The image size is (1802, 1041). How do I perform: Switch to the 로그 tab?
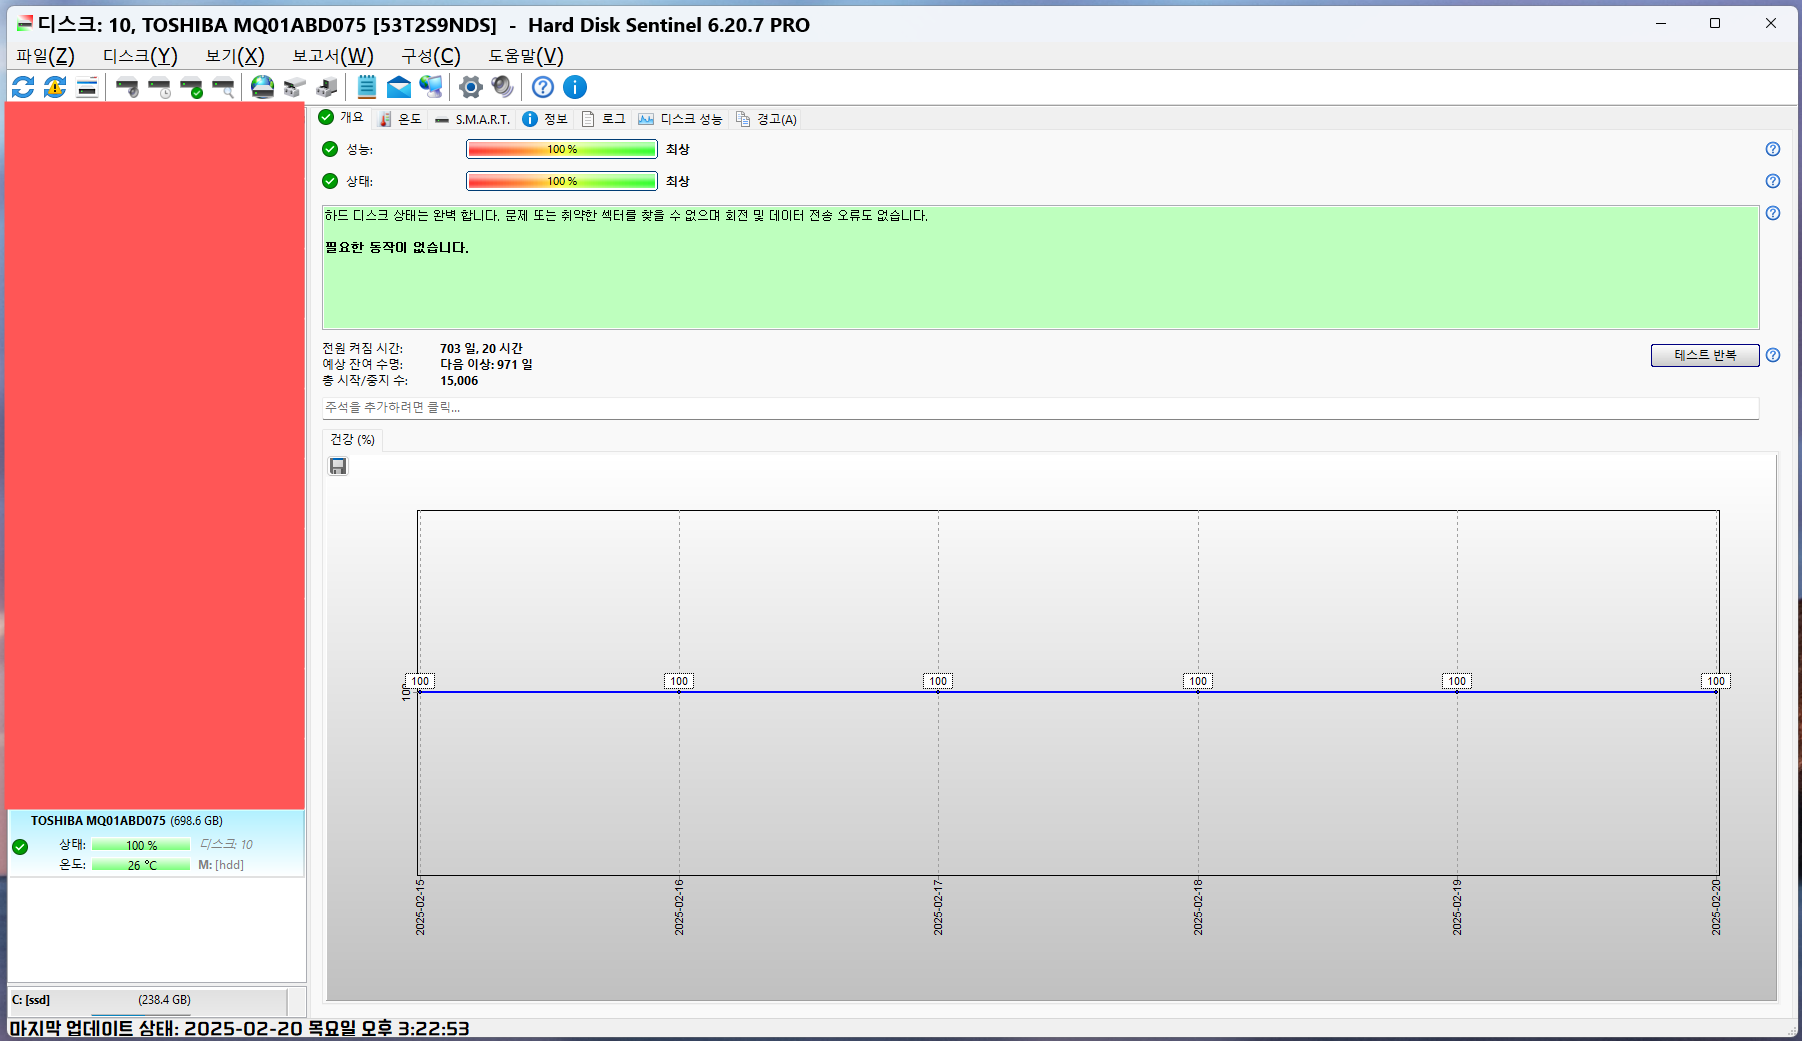603,119
